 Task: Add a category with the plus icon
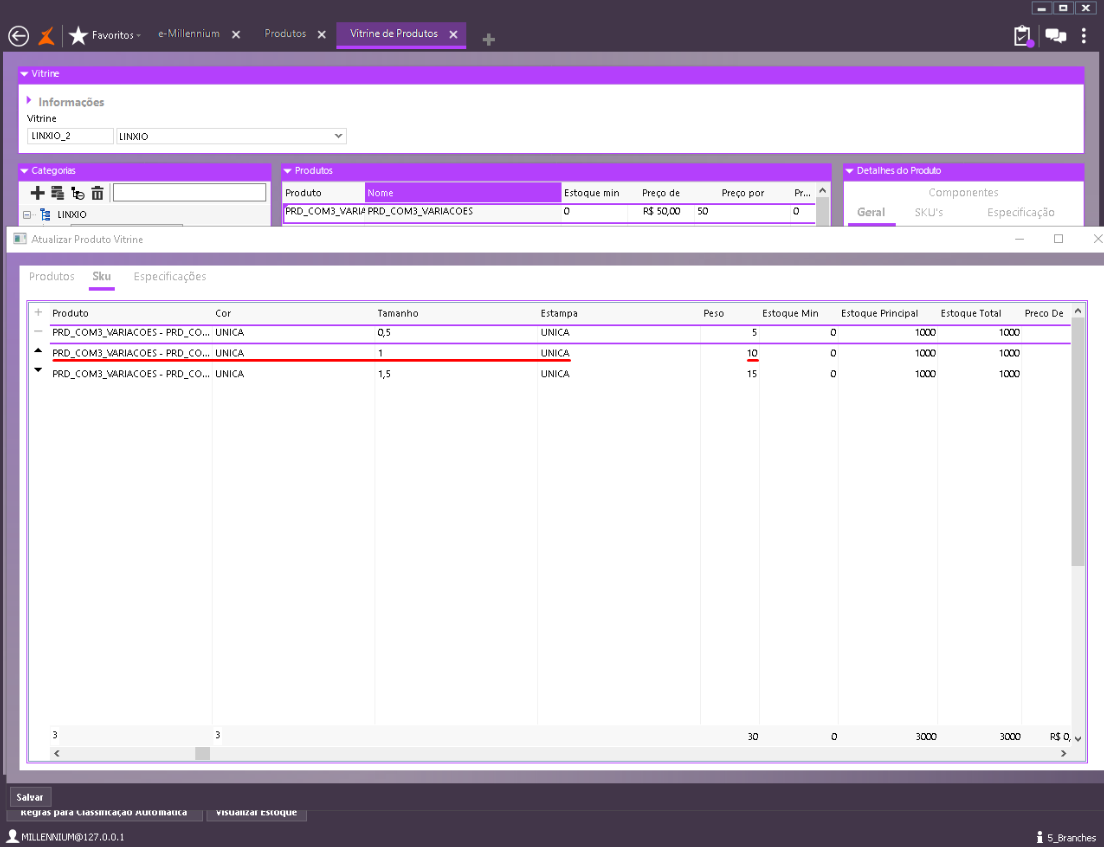(37, 193)
